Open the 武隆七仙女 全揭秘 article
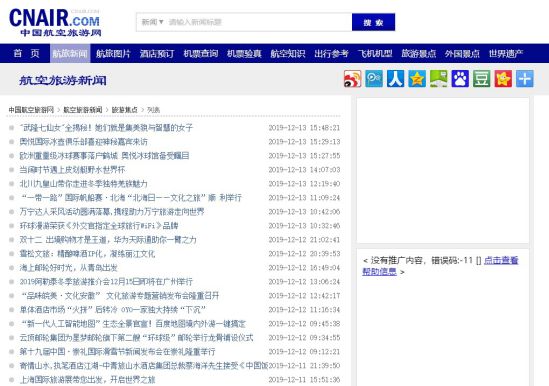 [x=106, y=127]
